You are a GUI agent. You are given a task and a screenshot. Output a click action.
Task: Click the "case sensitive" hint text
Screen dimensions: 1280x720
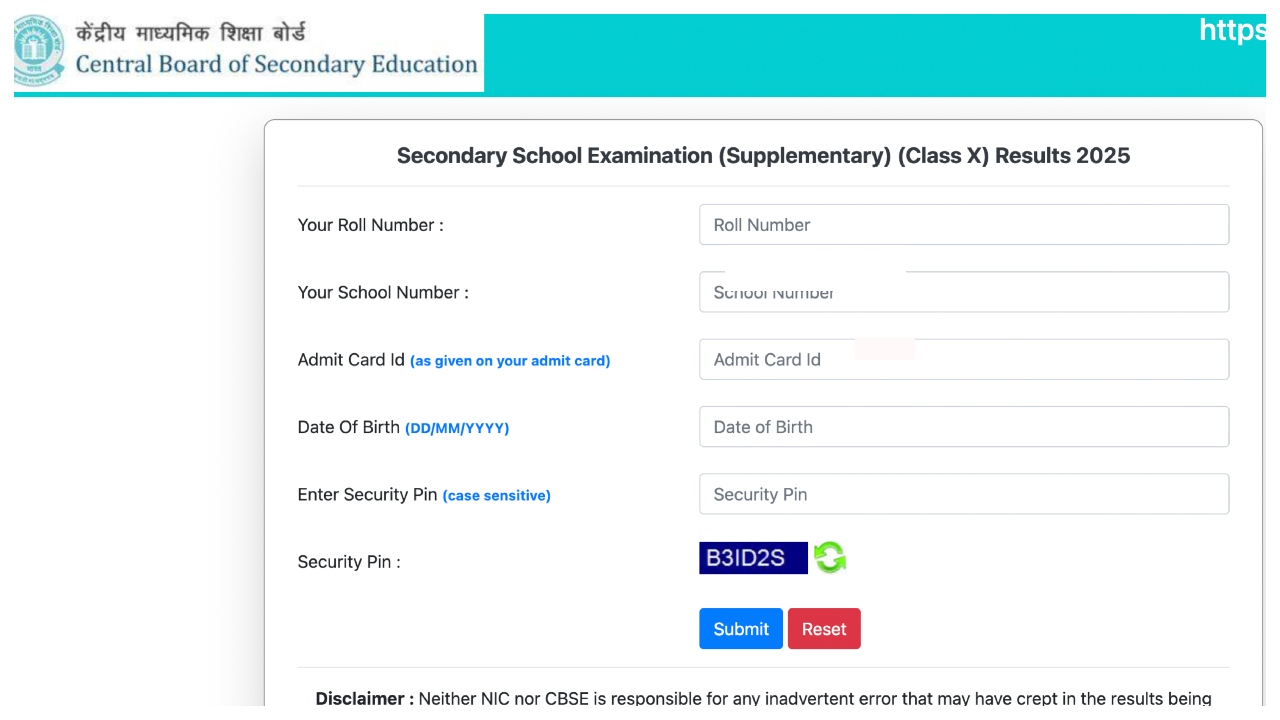496,495
